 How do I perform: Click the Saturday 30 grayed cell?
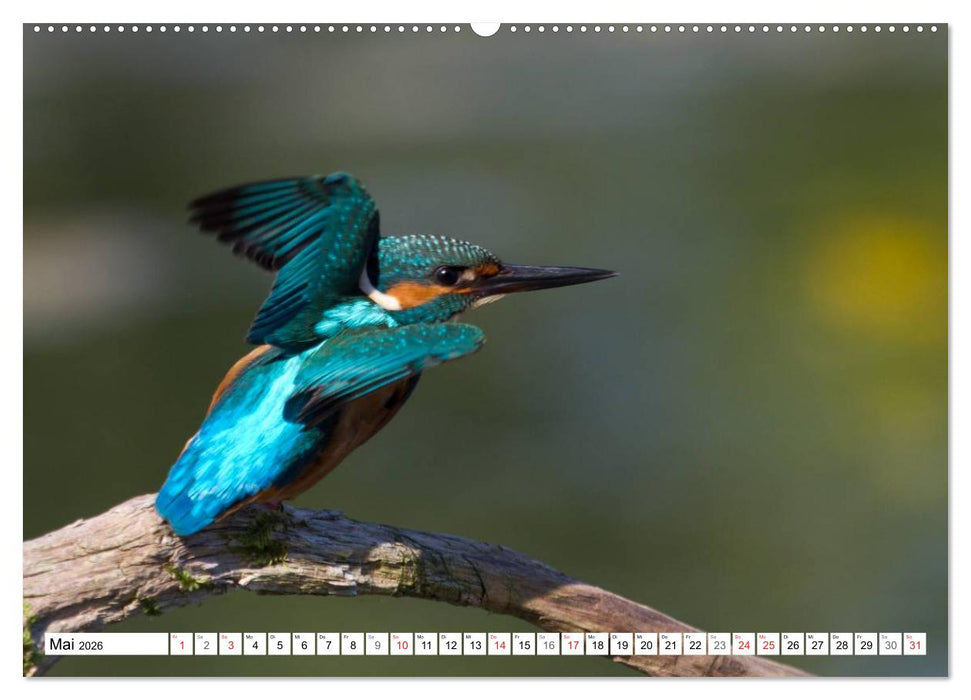click(892, 645)
